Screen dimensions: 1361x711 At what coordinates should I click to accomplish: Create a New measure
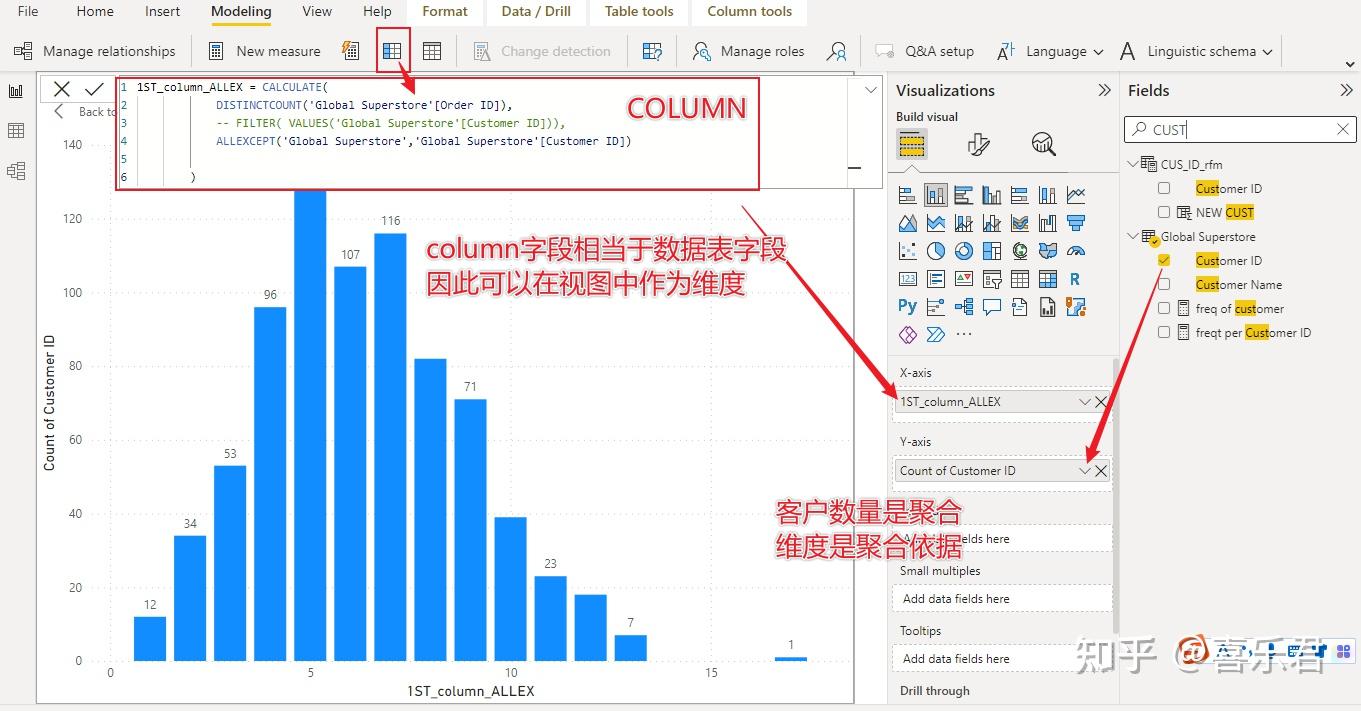[x=264, y=51]
